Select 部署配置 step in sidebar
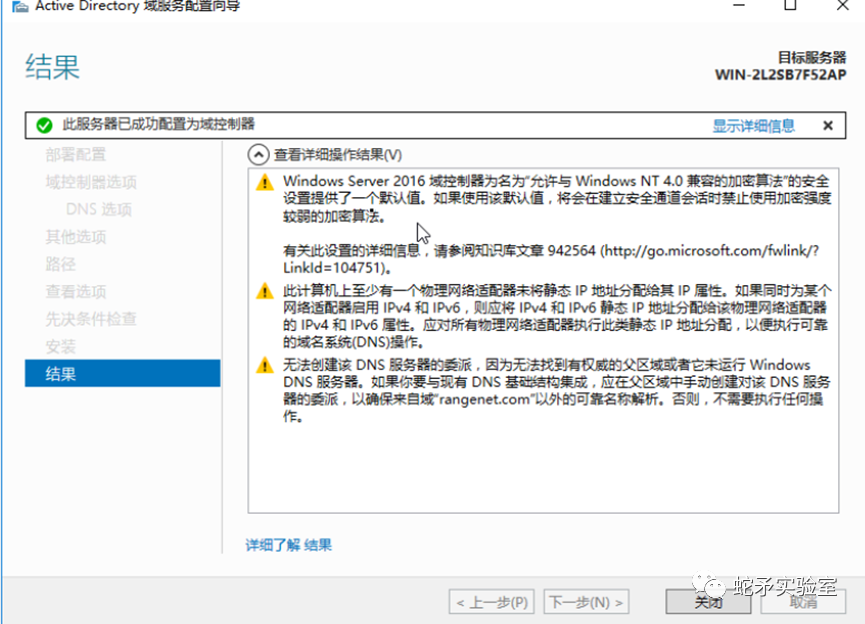This screenshot has width=865, height=624. tap(76, 155)
